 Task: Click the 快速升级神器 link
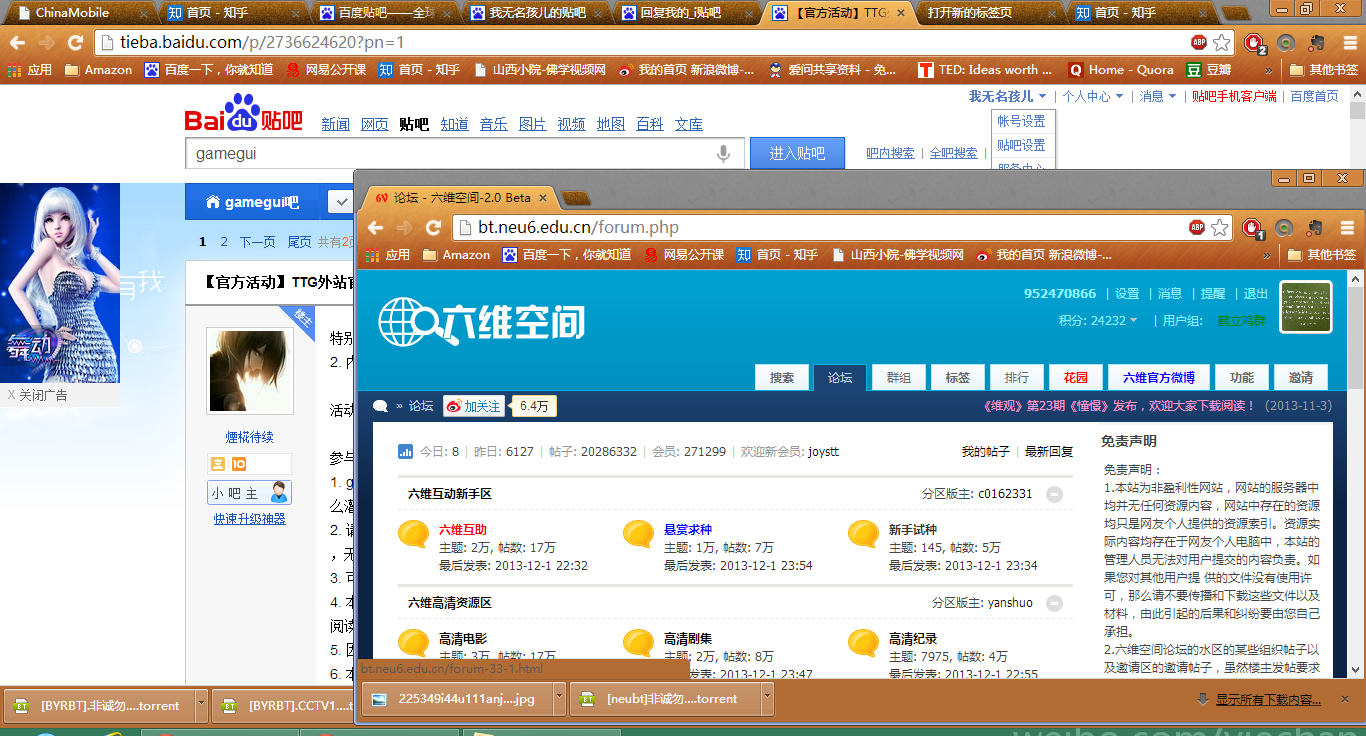(249, 519)
